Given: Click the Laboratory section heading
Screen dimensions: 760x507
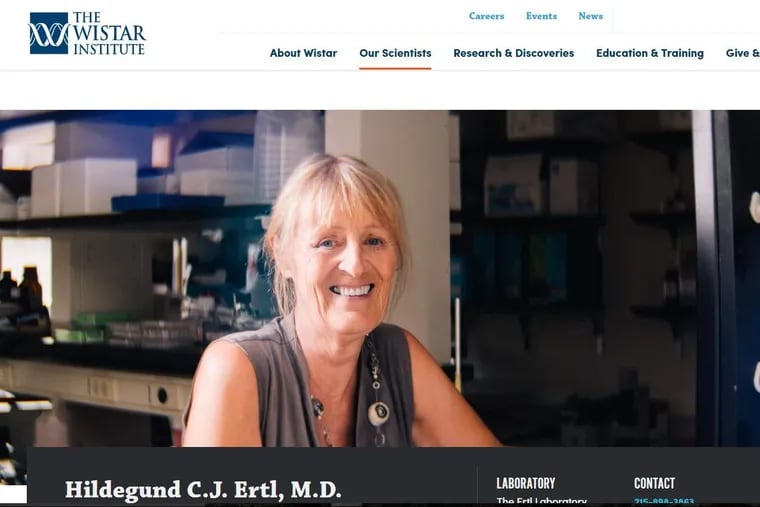Looking at the screenshot, I should 526,483.
